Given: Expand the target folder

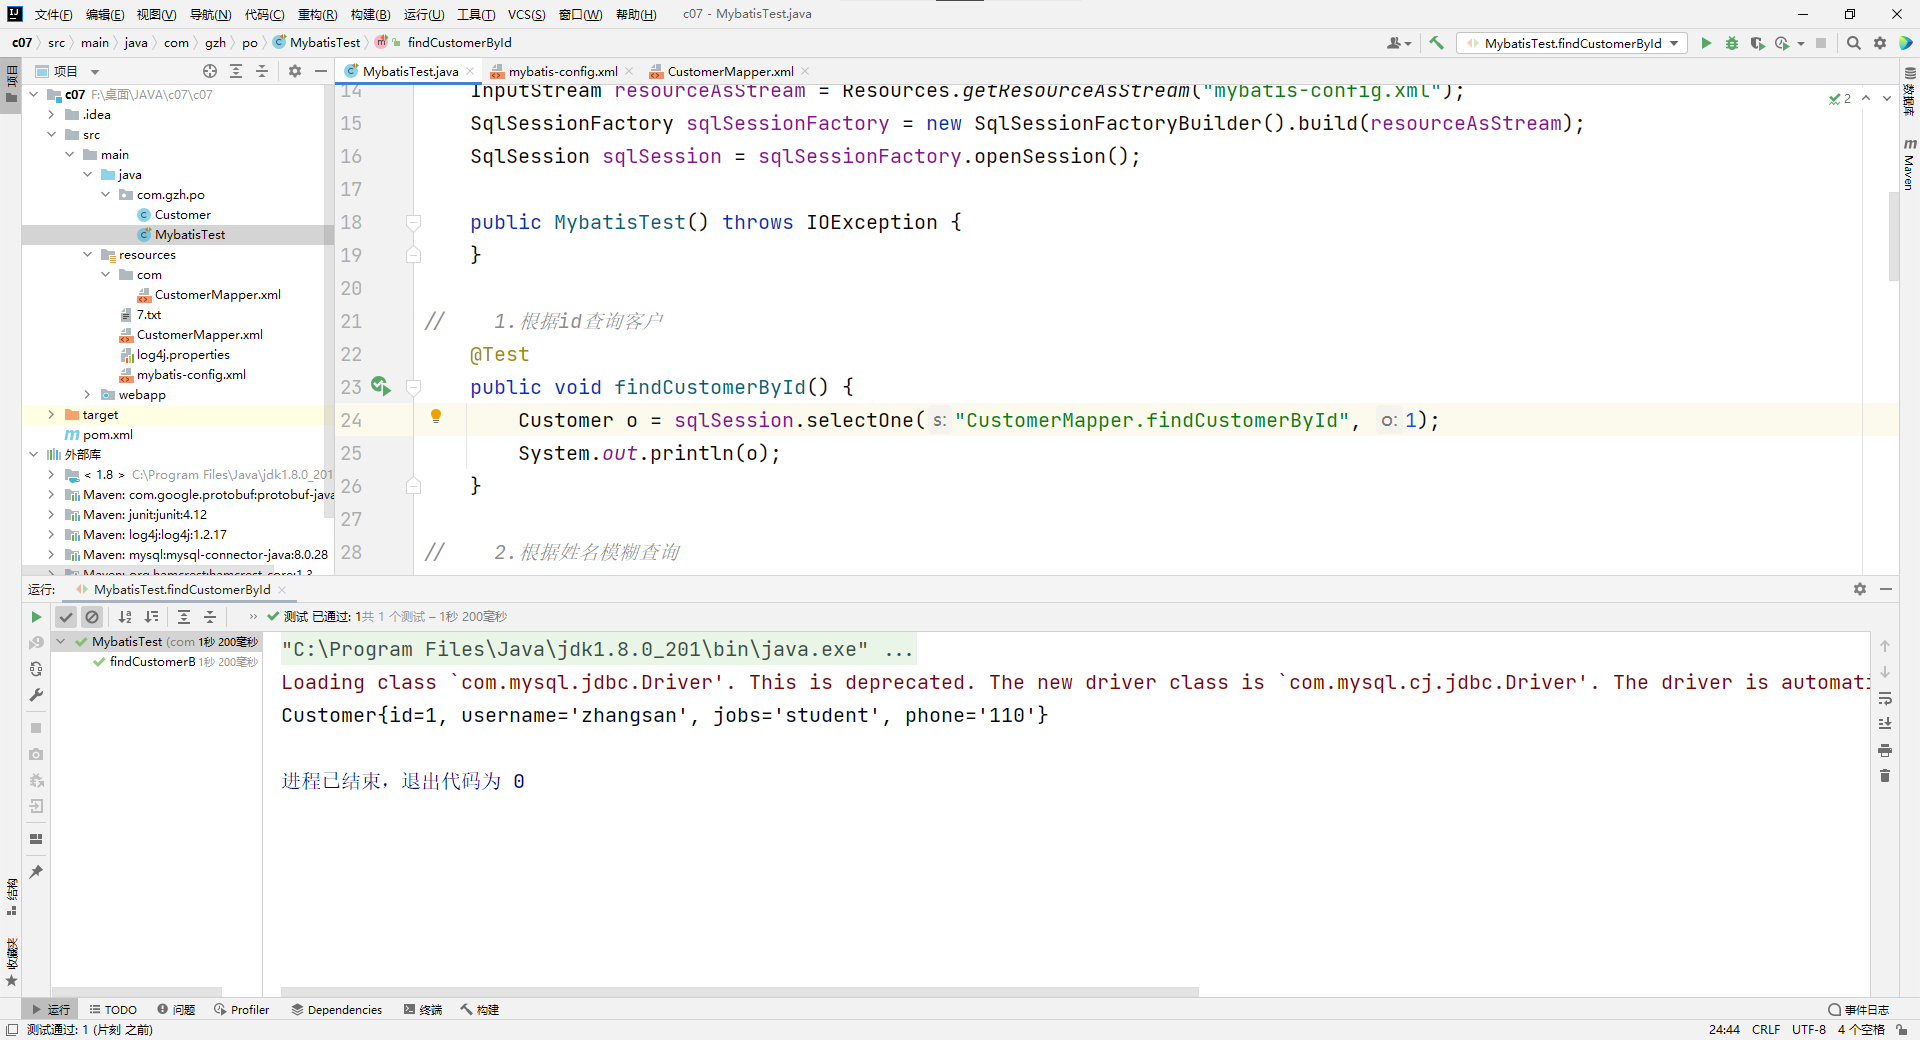Looking at the screenshot, I should tap(51, 414).
